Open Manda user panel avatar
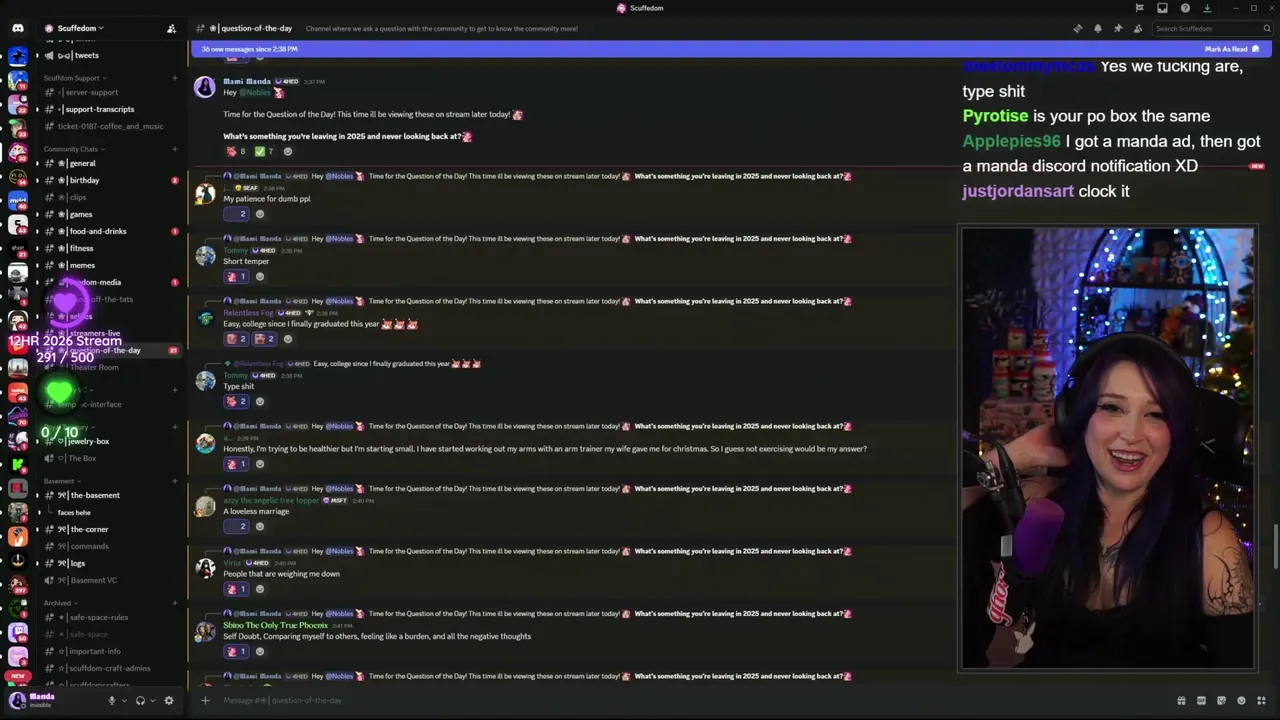1280x720 pixels. pos(17,700)
